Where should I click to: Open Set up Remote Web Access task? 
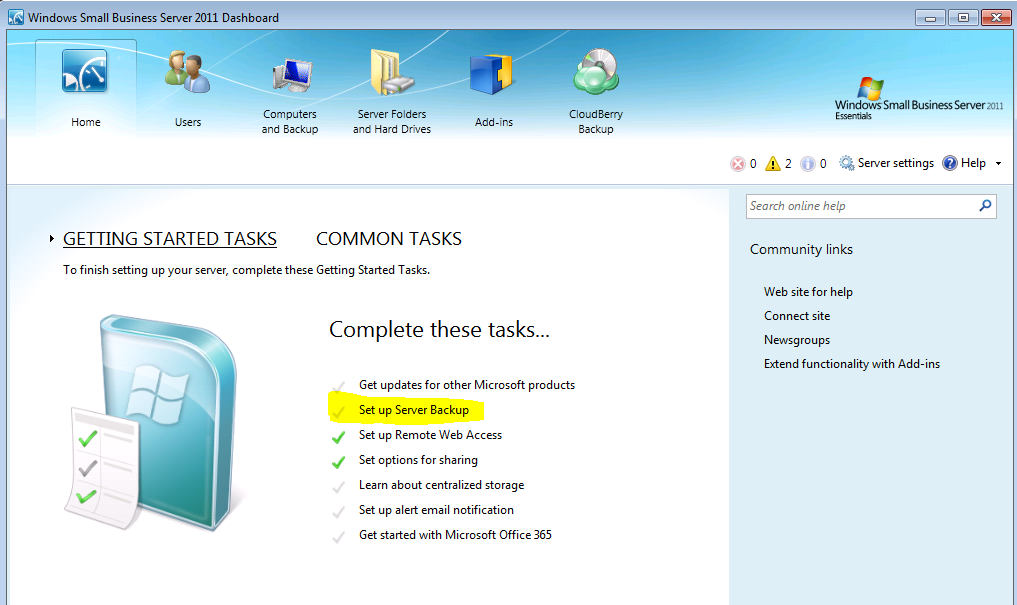pos(430,435)
